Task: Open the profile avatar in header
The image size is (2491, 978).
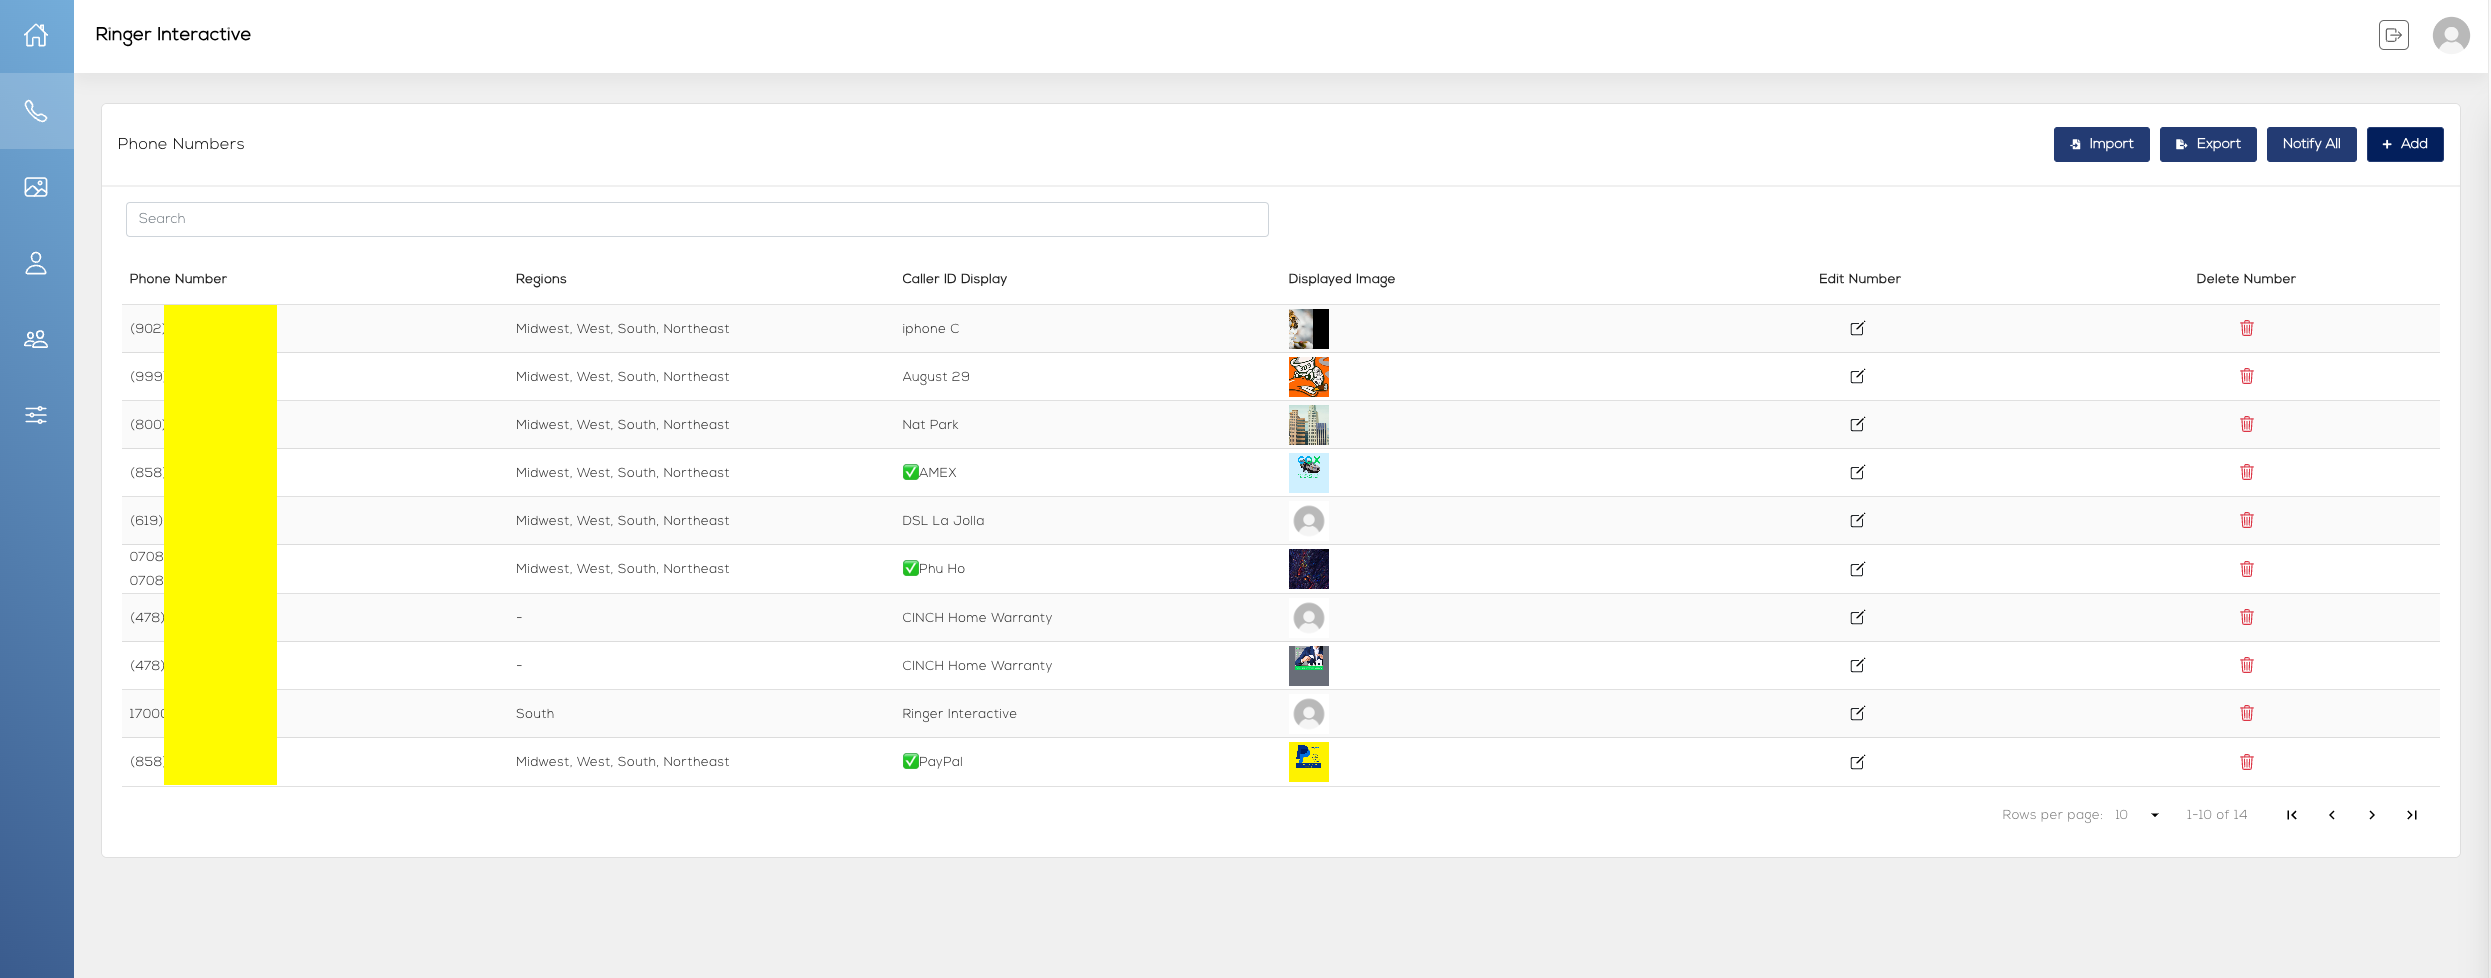Action: (2450, 35)
